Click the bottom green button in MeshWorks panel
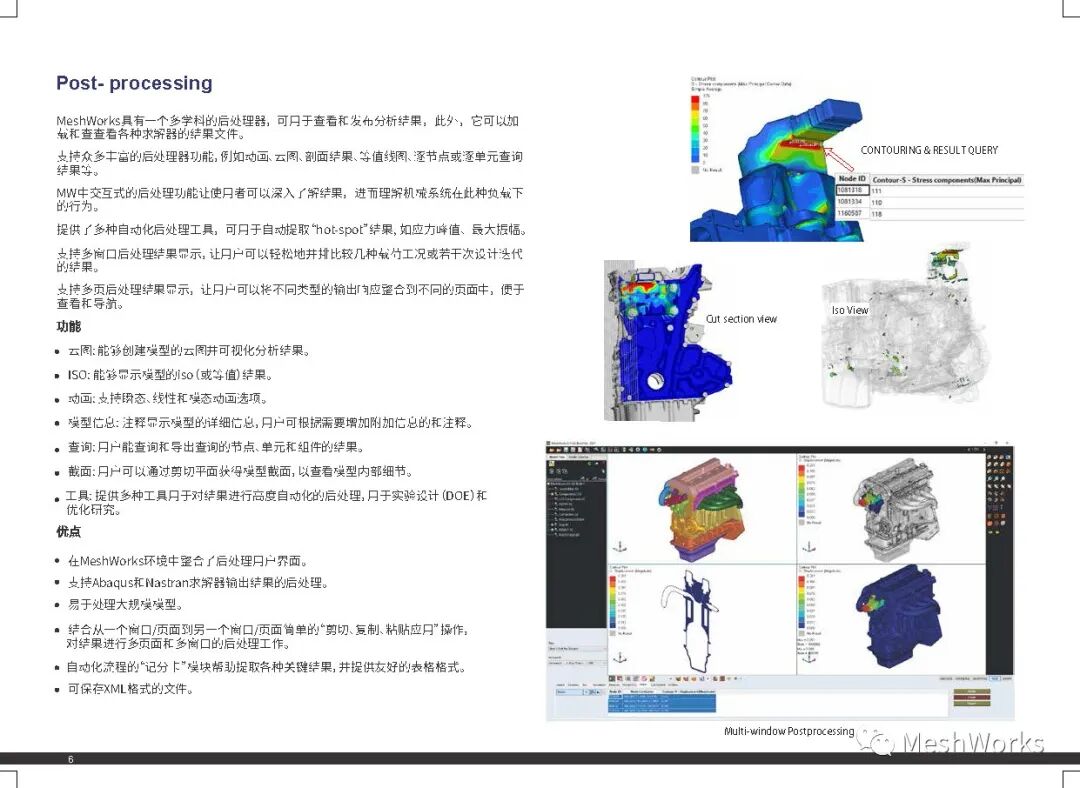 coord(972,703)
